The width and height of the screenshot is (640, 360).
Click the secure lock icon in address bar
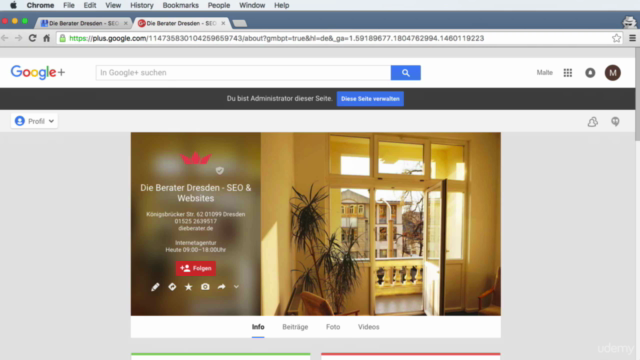point(62,38)
